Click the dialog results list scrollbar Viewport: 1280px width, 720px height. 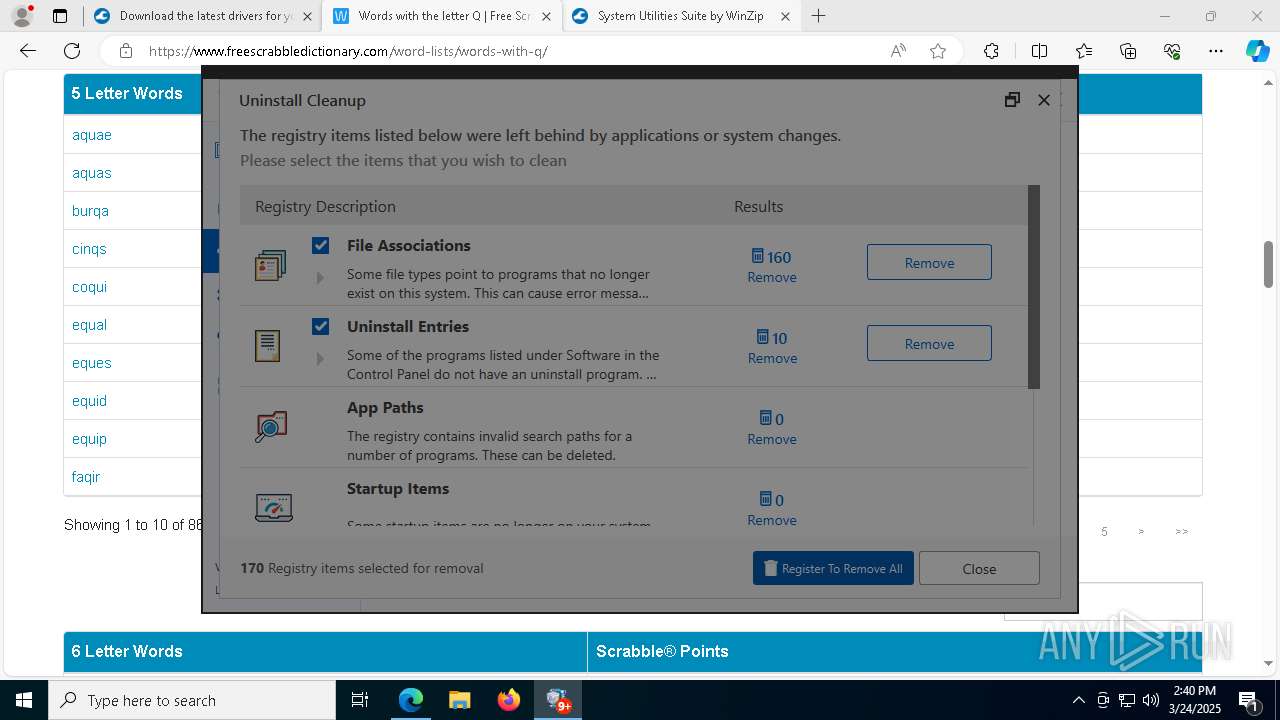pyautogui.click(x=1034, y=287)
